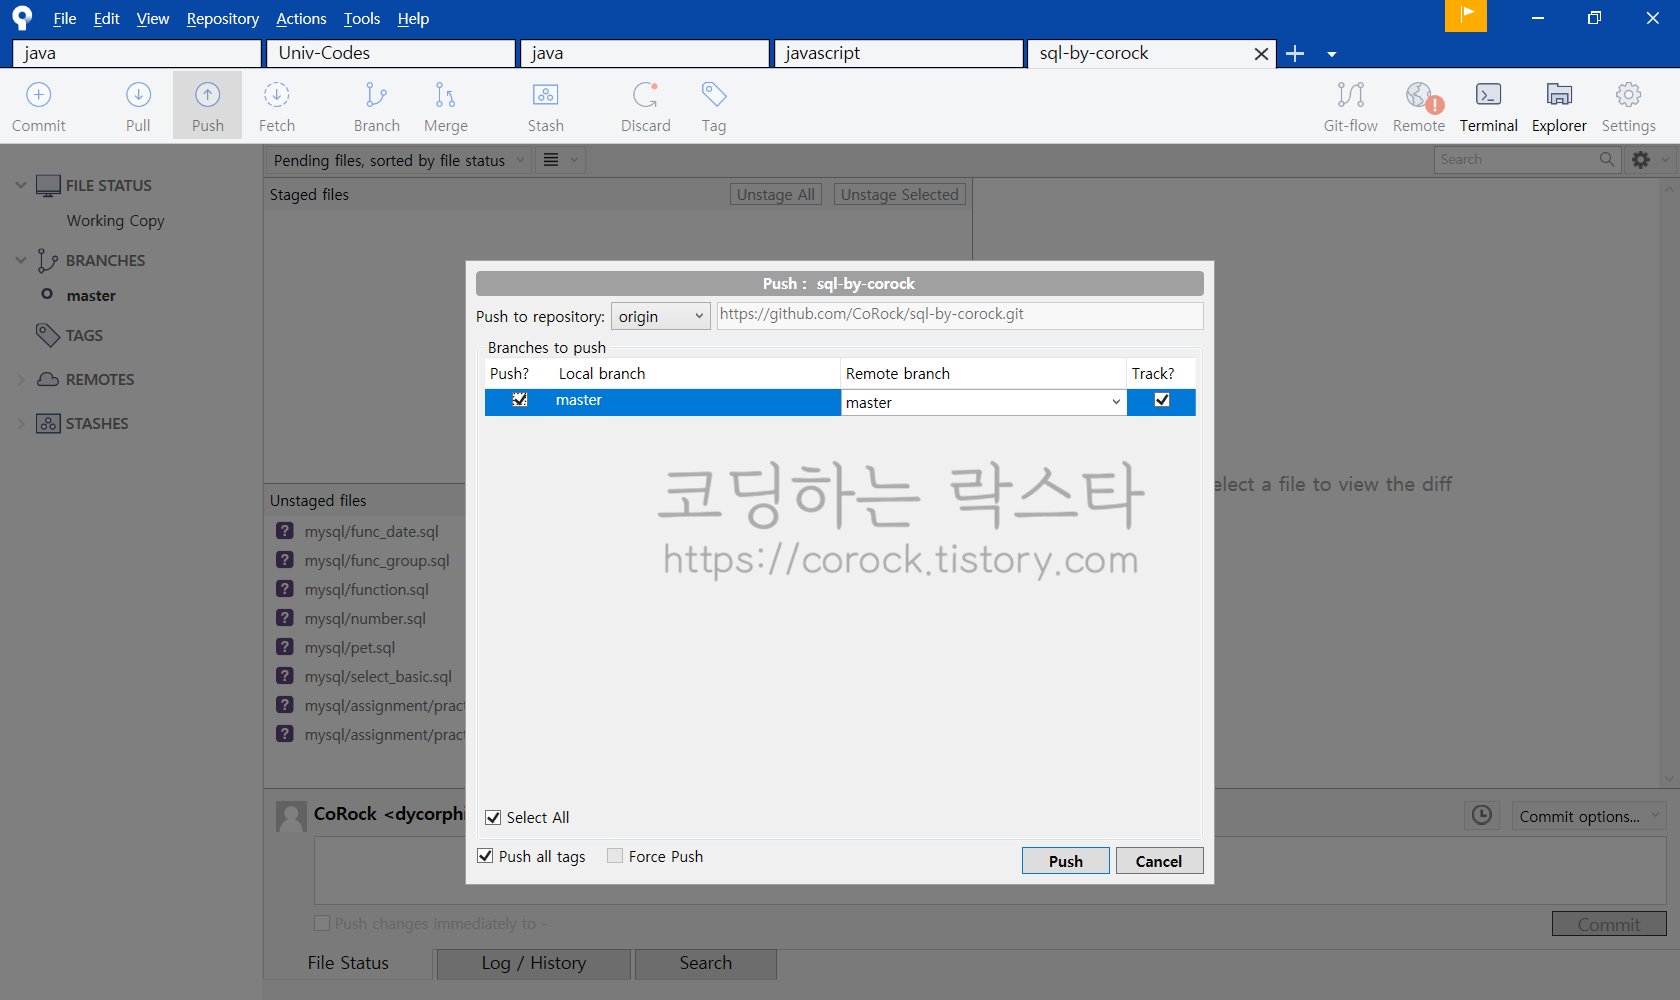Open the Terminal toolbar icon

pos(1488,106)
